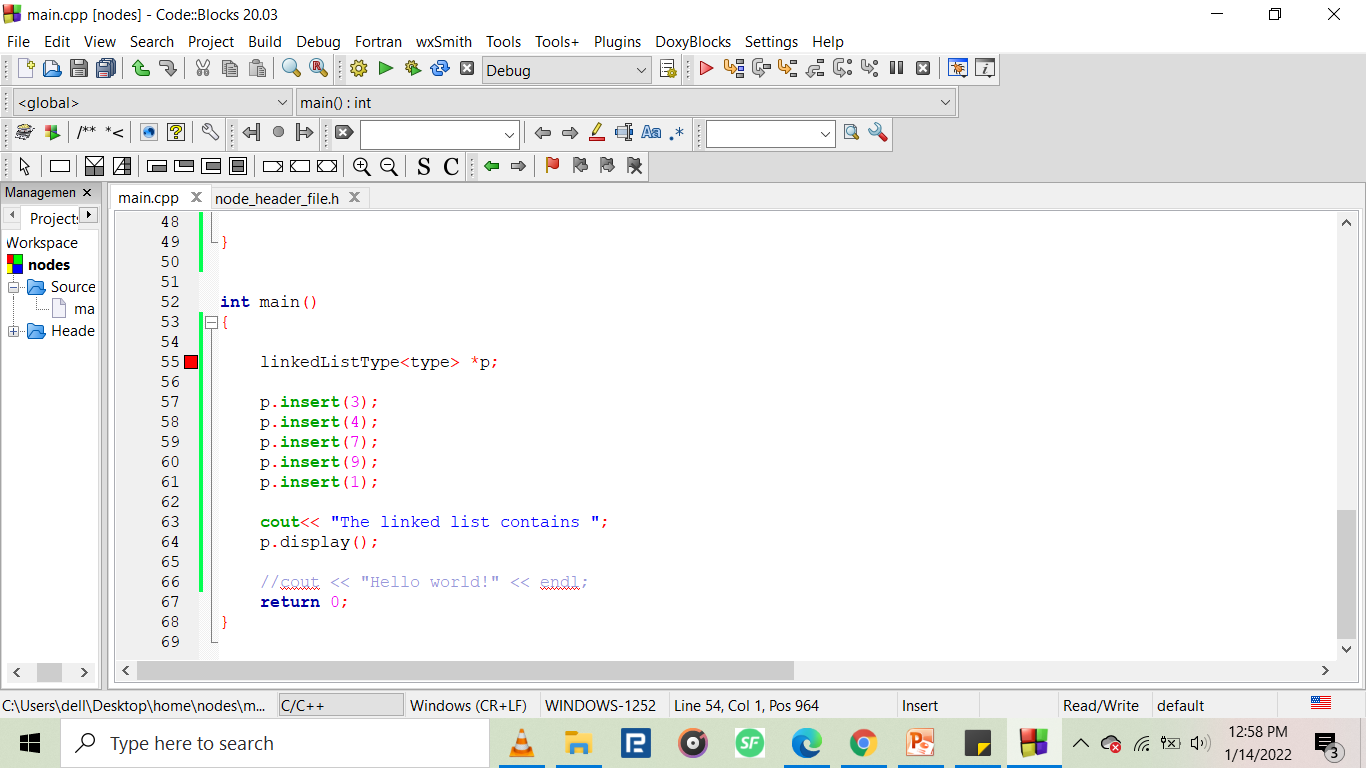The height and width of the screenshot is (768, 1366).
Task: Switch to node_header_file.h tab
Action: [x=277, y=198]
